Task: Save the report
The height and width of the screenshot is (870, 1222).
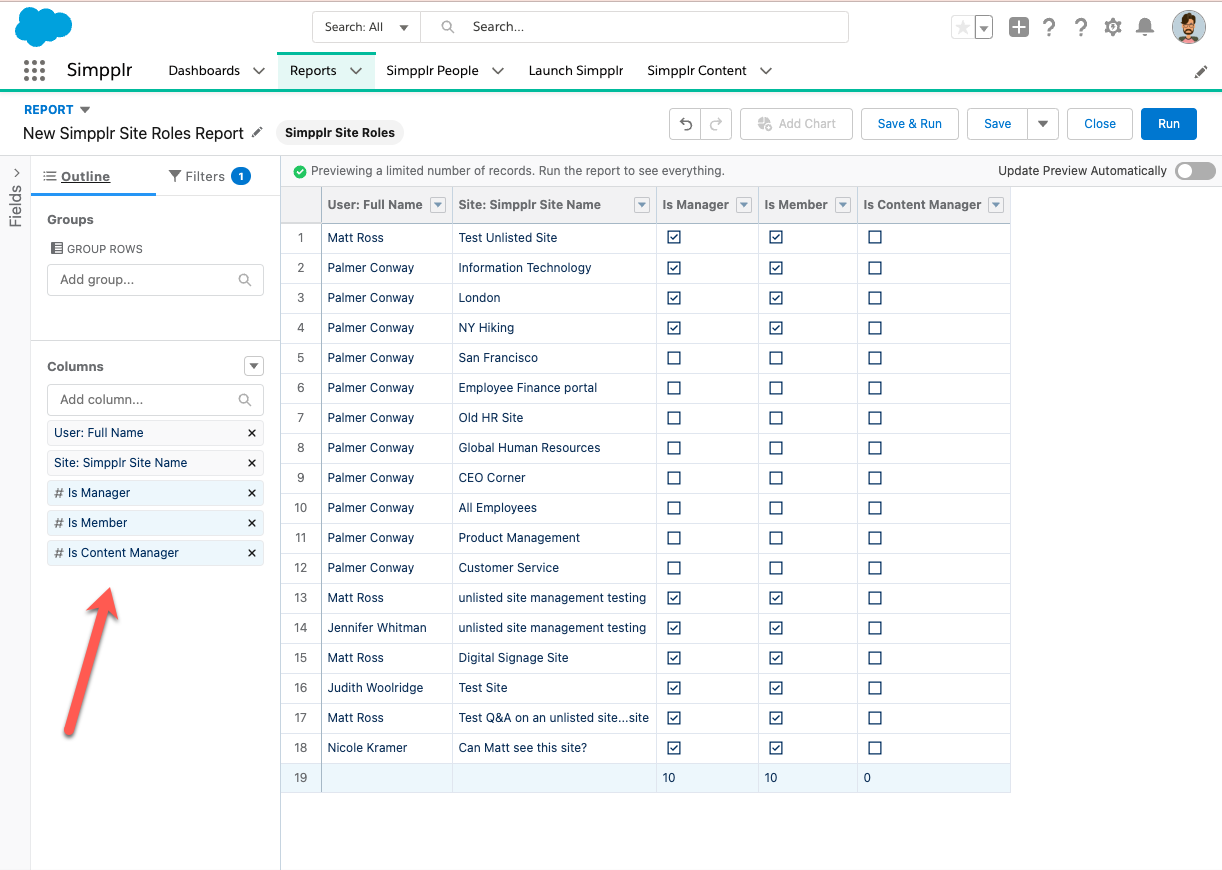Action: pos(998,124)
